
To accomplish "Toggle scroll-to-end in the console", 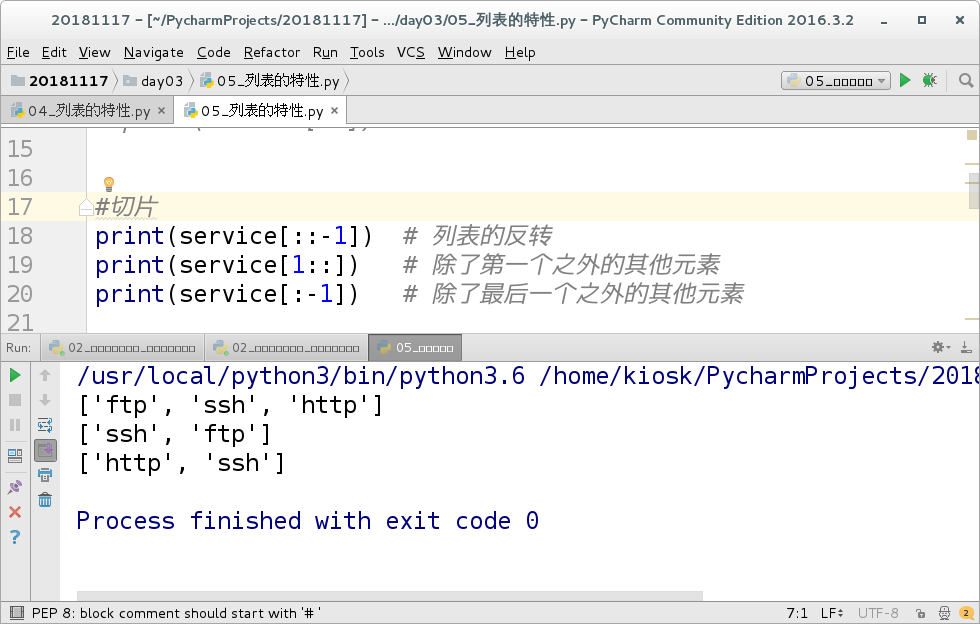I will point(45,450).
